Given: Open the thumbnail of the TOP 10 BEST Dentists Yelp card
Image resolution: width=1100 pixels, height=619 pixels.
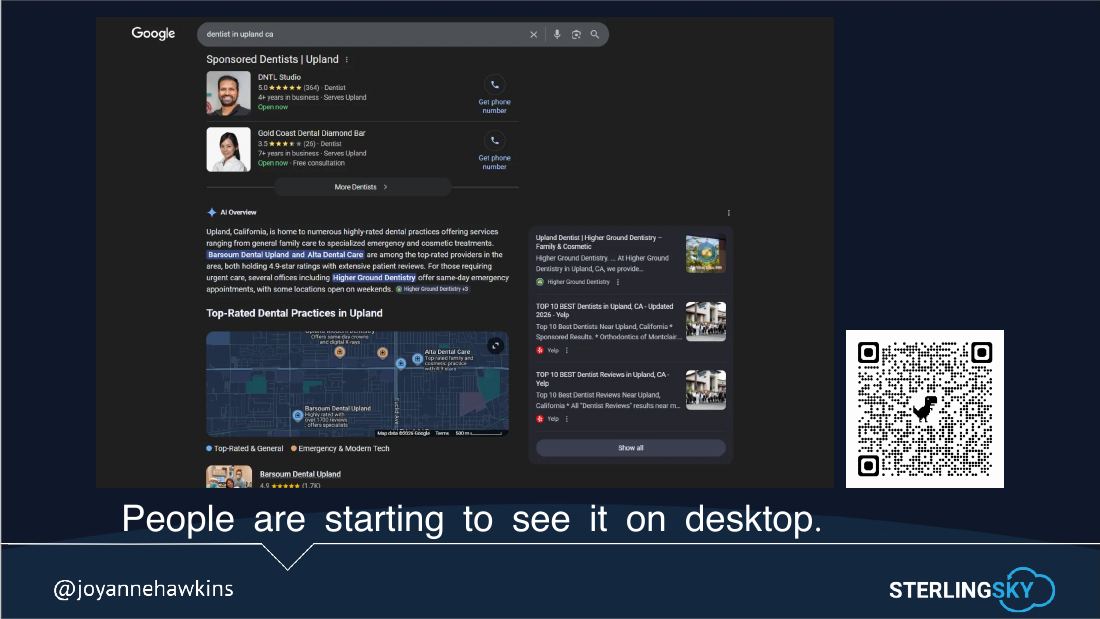Looking at the screenshot, I should (706, 321).
